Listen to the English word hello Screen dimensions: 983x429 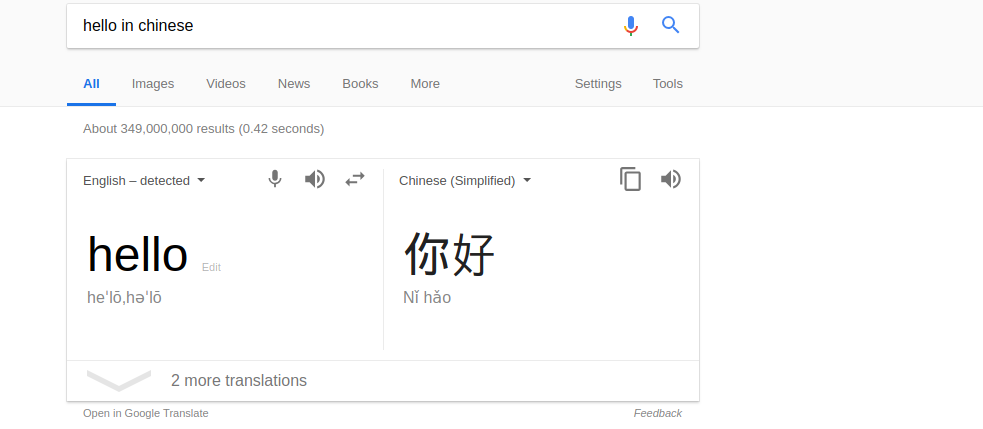point(315,179)
